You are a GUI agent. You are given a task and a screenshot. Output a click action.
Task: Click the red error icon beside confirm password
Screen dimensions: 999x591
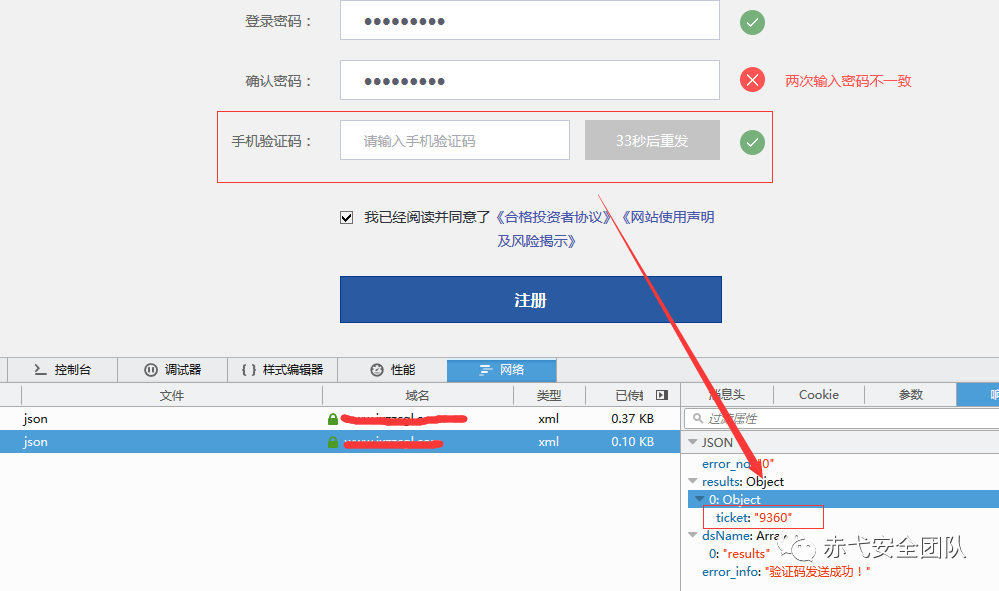(752, 80)
